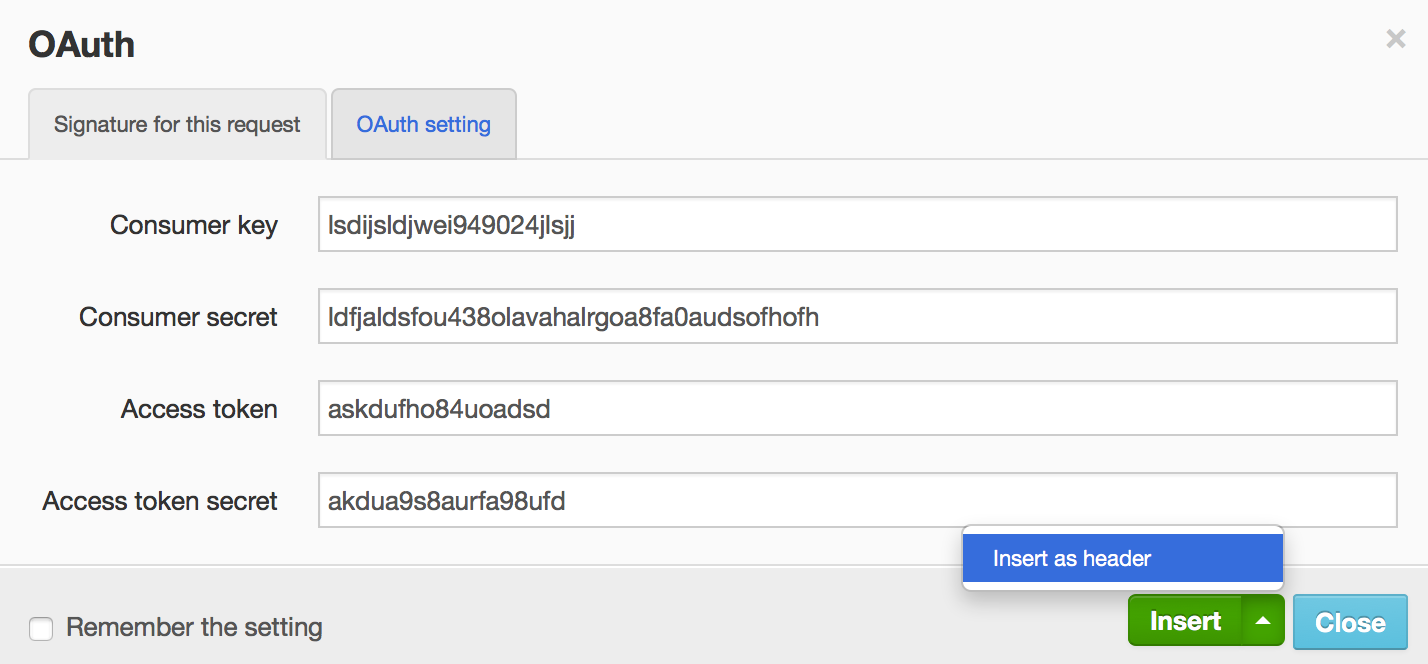Select the Signature for this request tab
This screenshot has width=1428, height=664.
[x=177, y=125]
